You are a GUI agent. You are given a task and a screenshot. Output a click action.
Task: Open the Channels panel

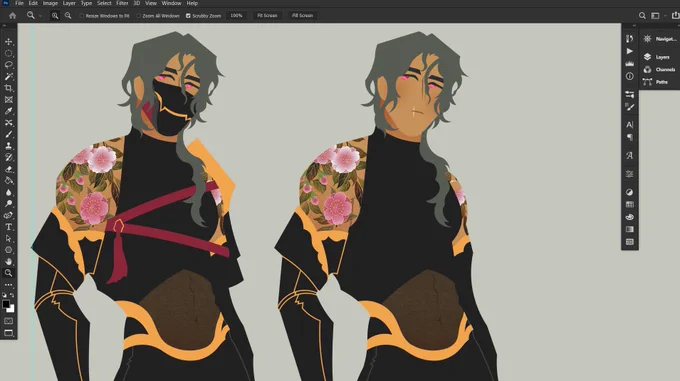[x=660, y=69]
